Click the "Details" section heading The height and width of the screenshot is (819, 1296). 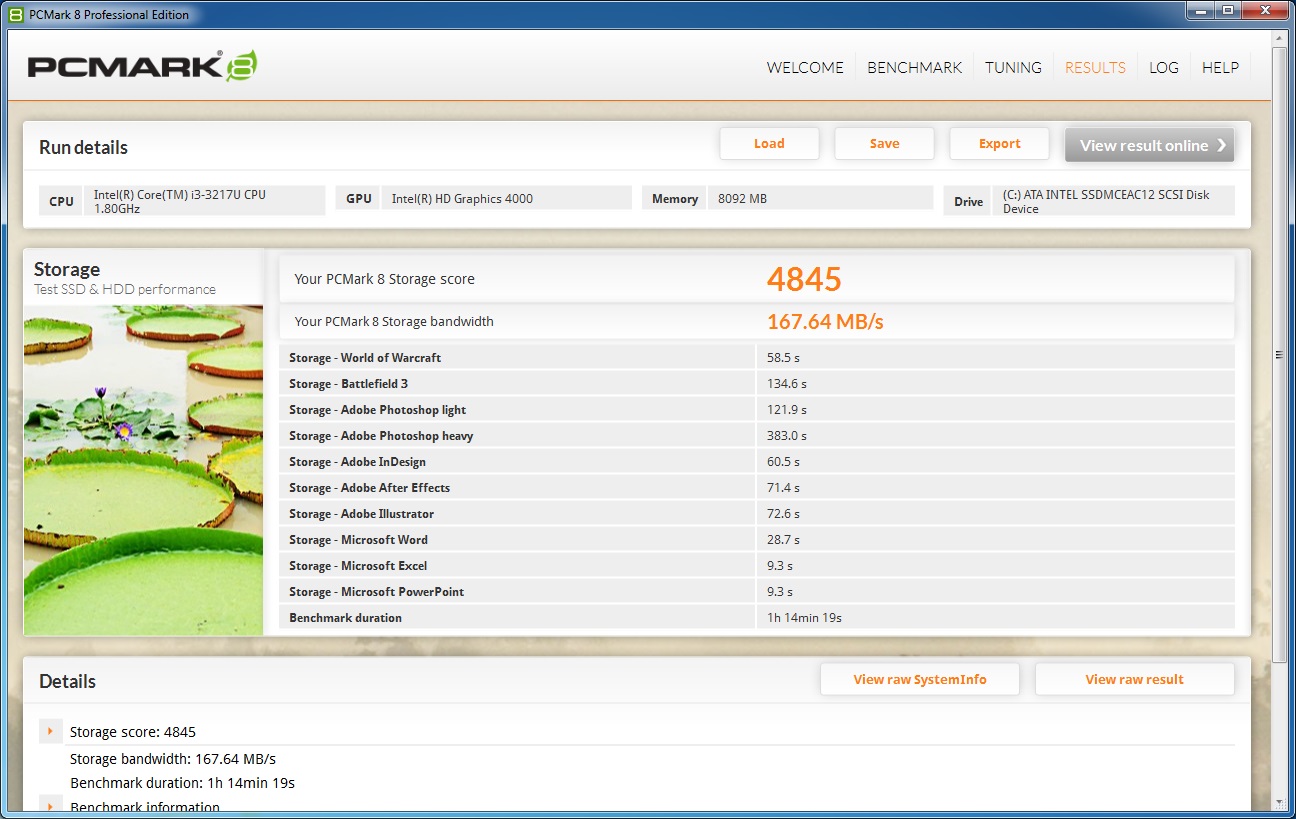(x=67, y=682)
